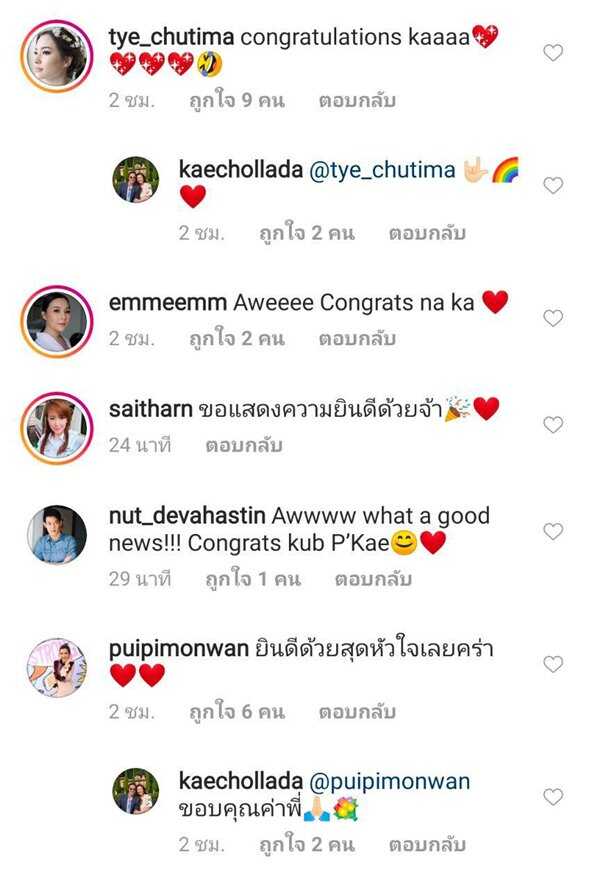Reply to tye_chutima's comment

357,100
